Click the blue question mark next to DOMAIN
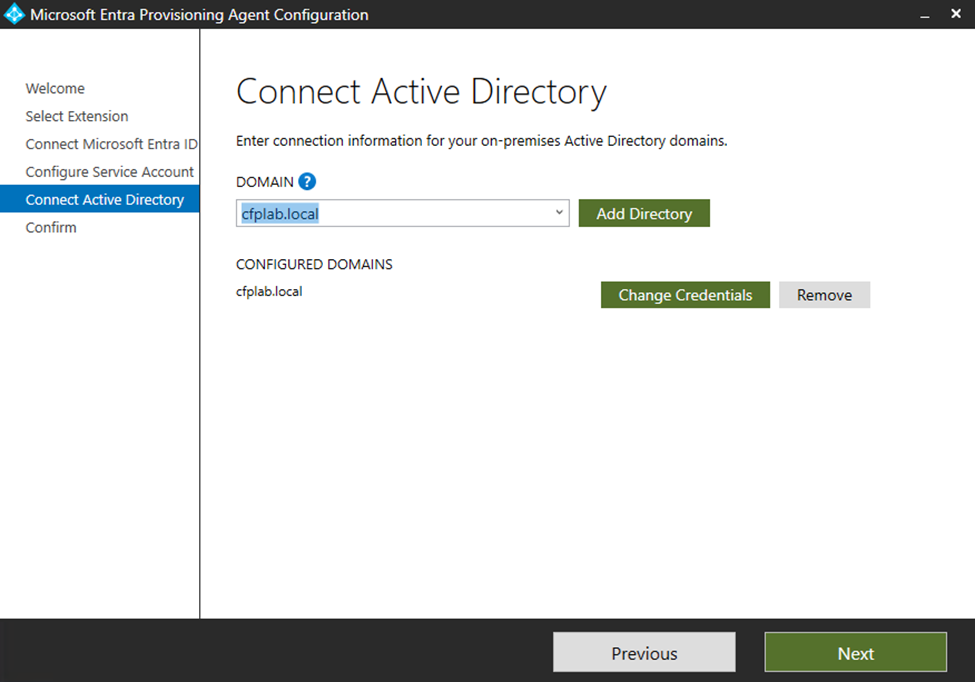This screenshot has height=682, width=975. (x=306, y=181)
